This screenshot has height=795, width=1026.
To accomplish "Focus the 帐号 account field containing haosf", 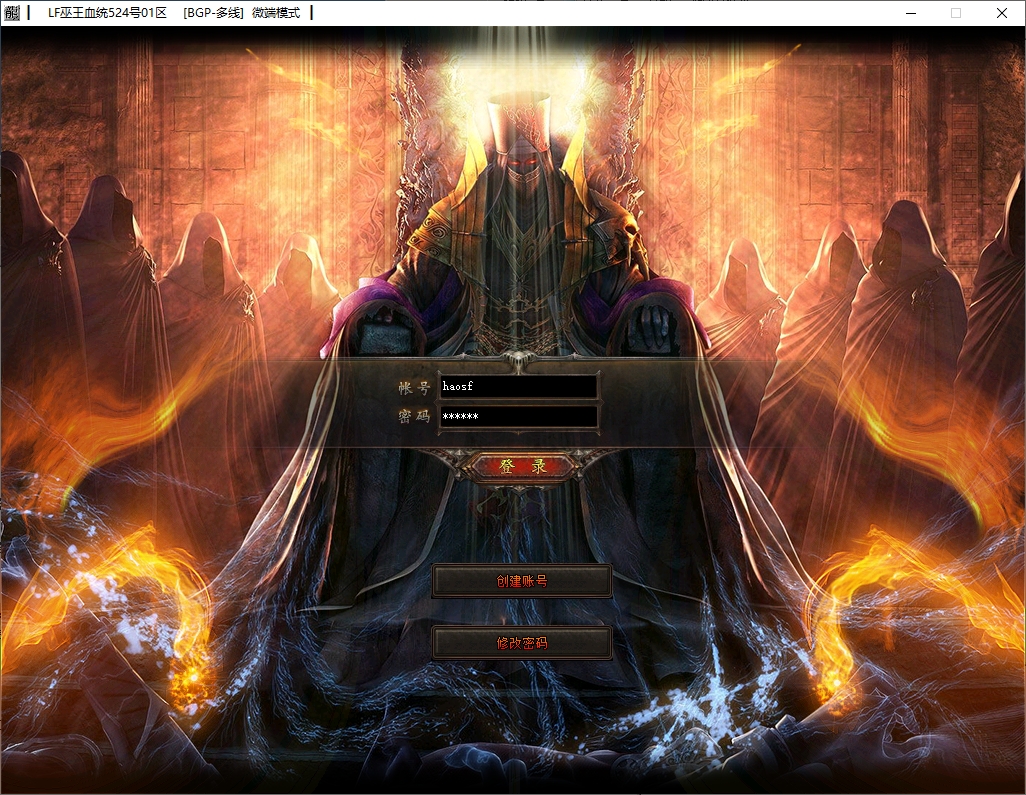I will [518, 387].
